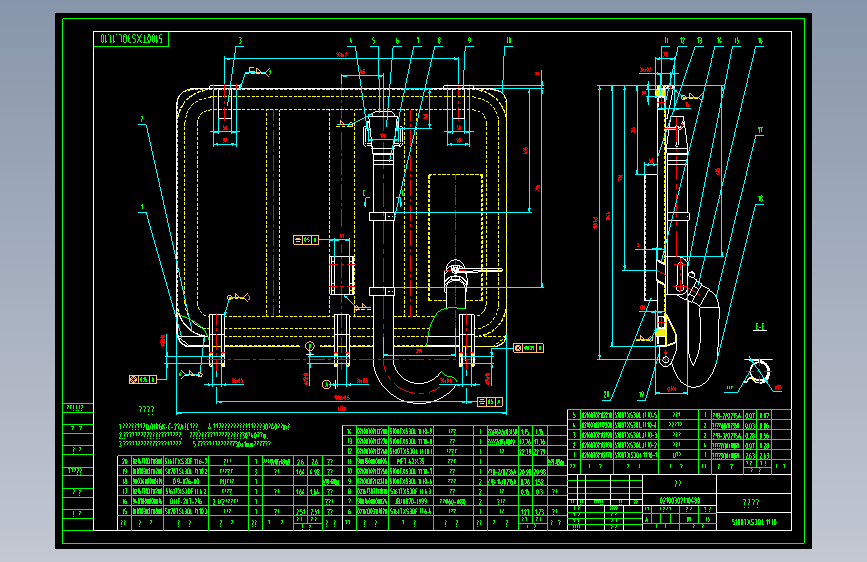
Task: Select part balloon number 13 in side view
Action: pos(699,40)
